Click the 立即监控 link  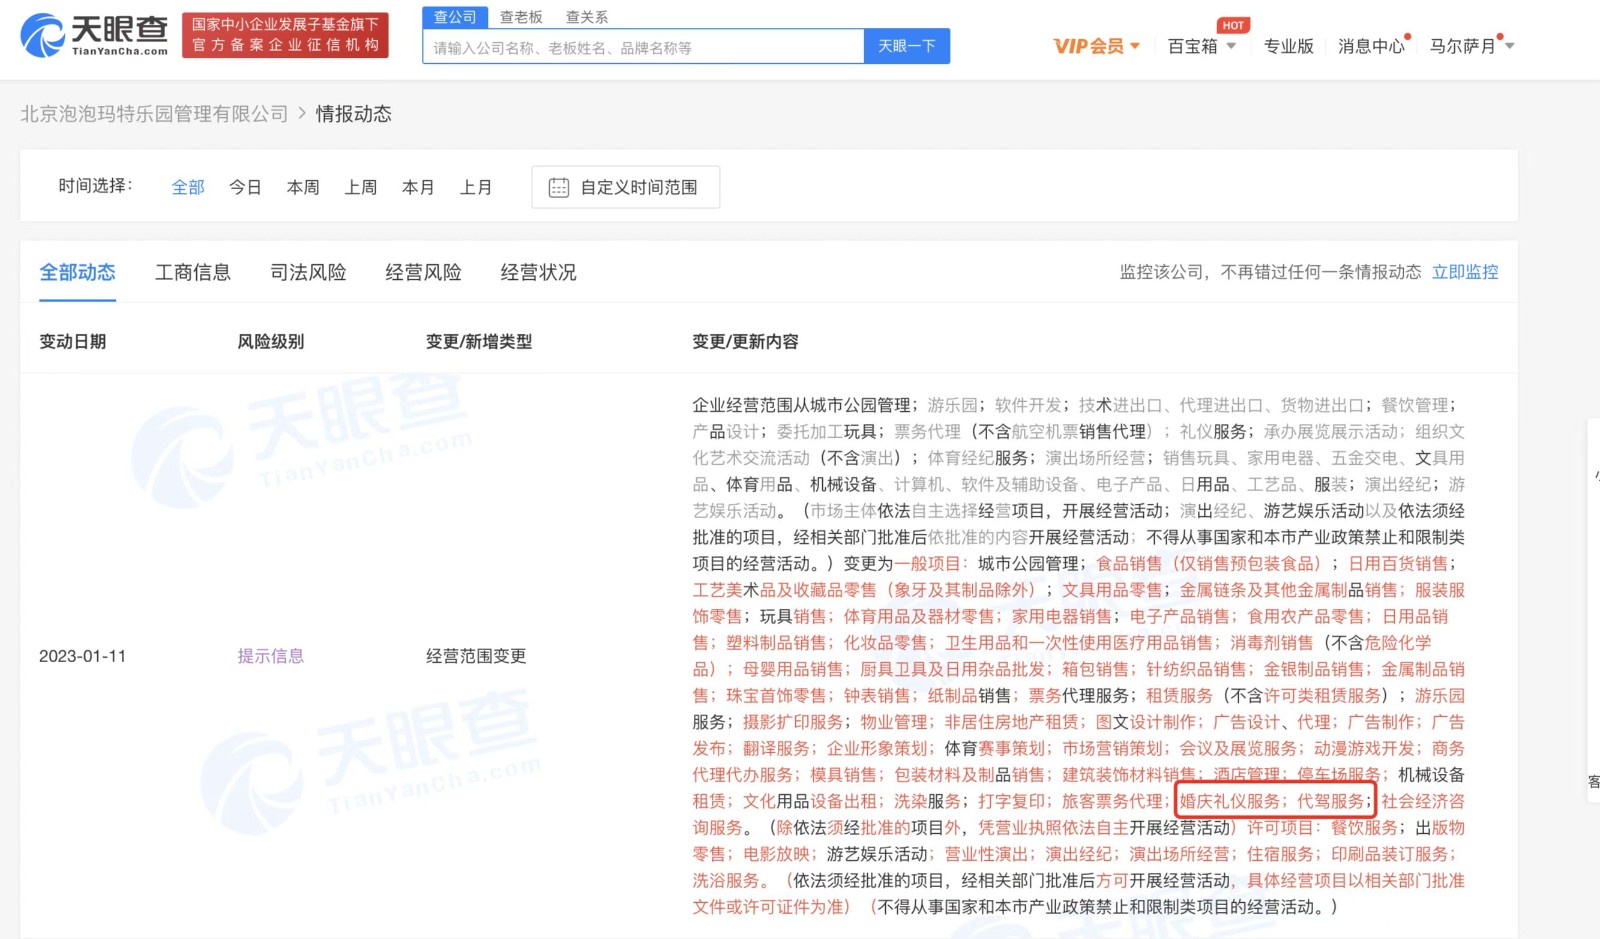1465,272
